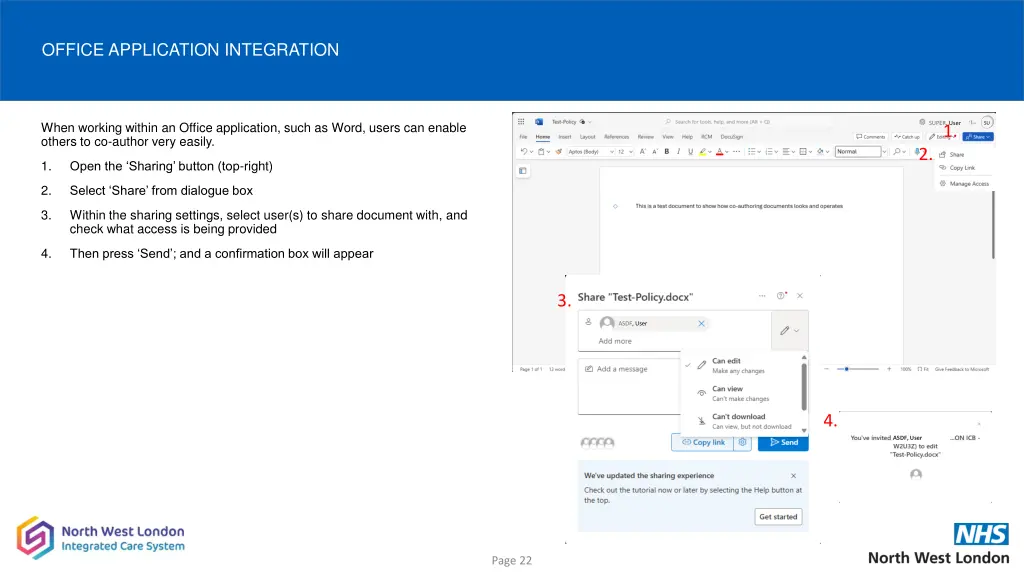The image size is (1024, 576).
Task: Click the Copy link button
Action: (x=703, y=442)
